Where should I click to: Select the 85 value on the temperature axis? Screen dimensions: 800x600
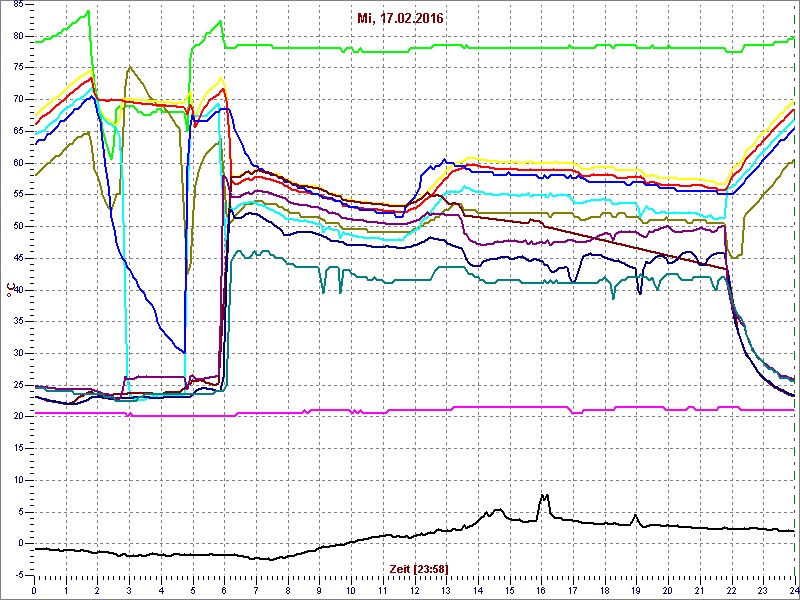coord(17,5)
